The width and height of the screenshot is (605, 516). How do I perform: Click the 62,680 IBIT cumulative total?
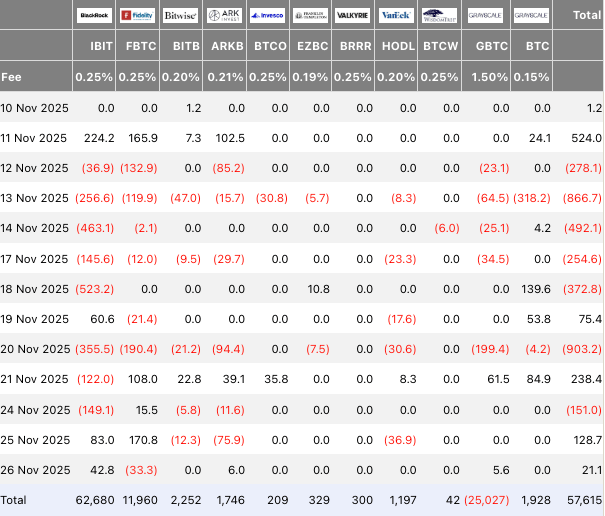[95, 500]
